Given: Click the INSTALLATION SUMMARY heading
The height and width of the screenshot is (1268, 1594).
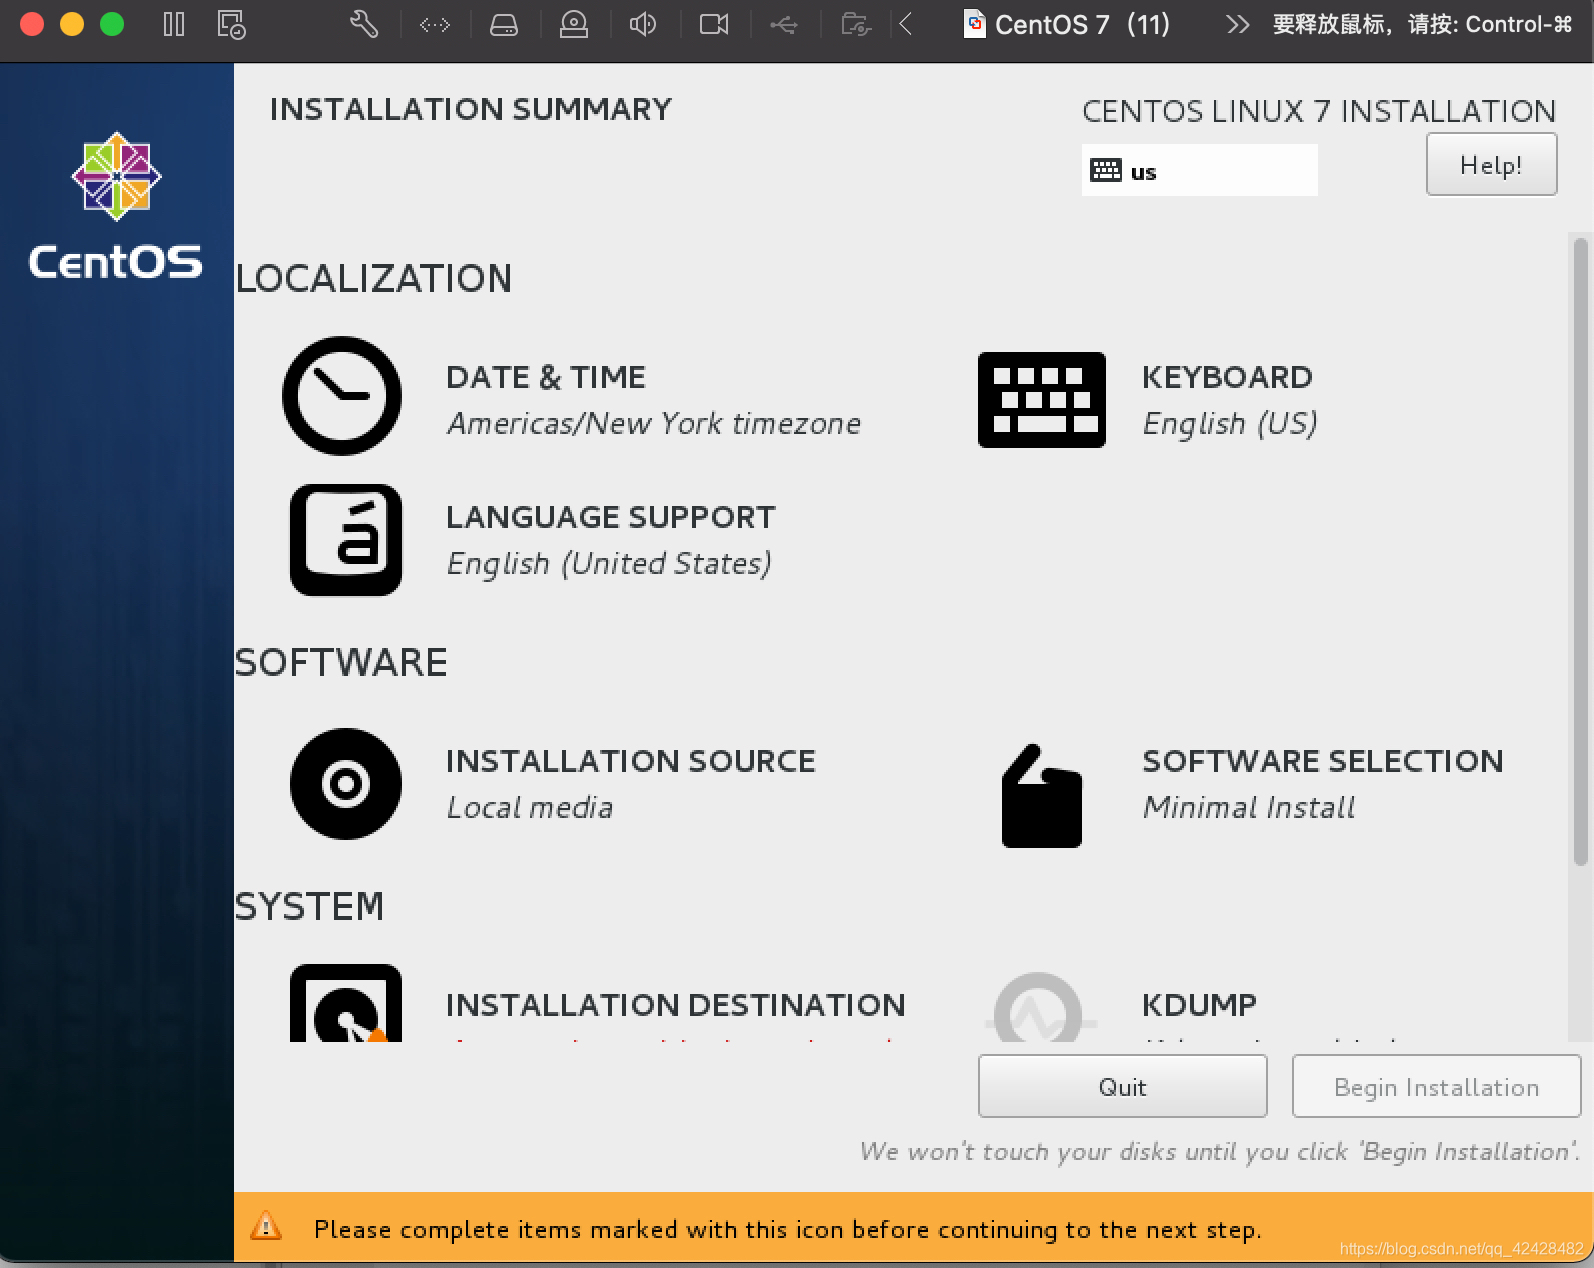Looking at the screenshot, I should (471, 109).
